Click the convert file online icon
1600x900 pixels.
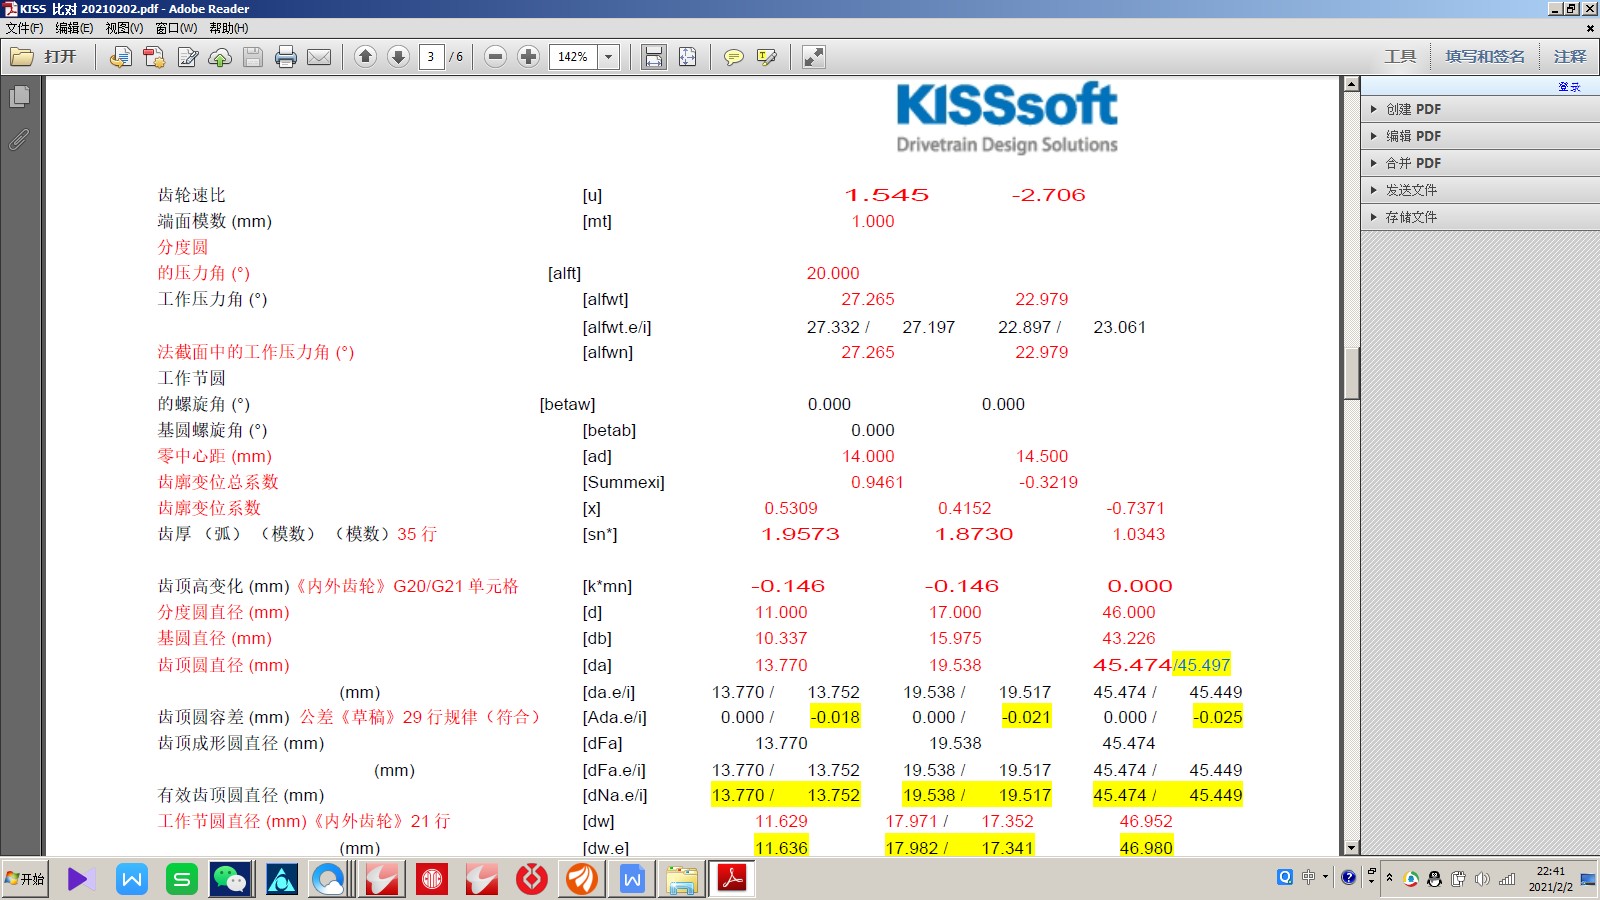(121, 57)
